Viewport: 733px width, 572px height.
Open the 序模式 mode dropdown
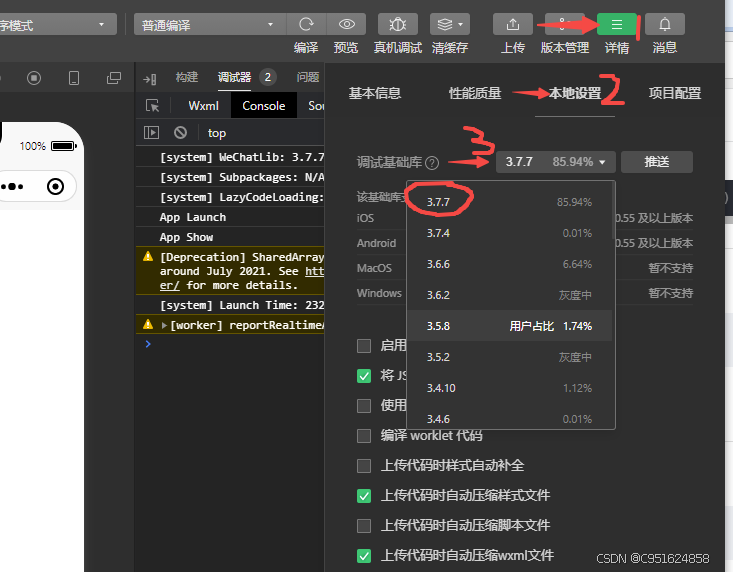[x=58, y=24]
